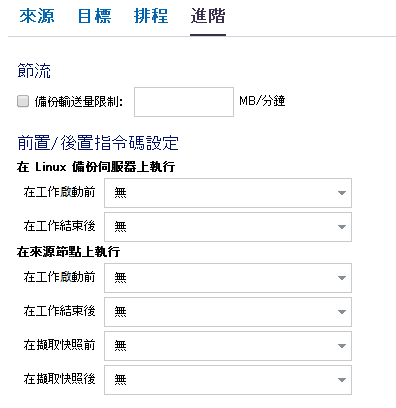Enable the 備份輸送量限制 checkbox
The width and height of the screenshot is (396, 408).
[23, 101]
